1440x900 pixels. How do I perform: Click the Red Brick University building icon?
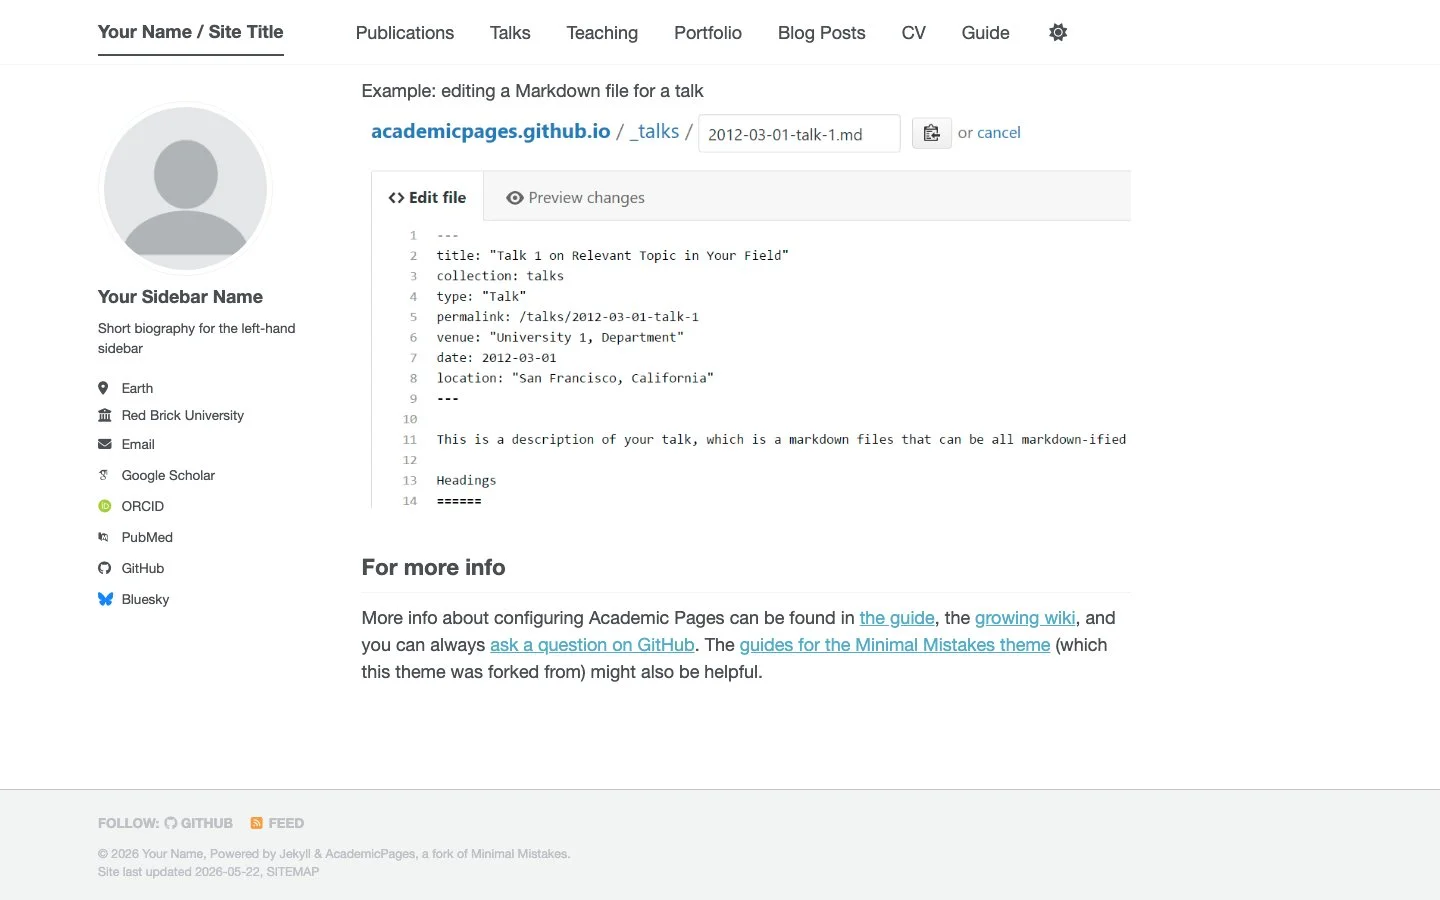coord(105,415)
